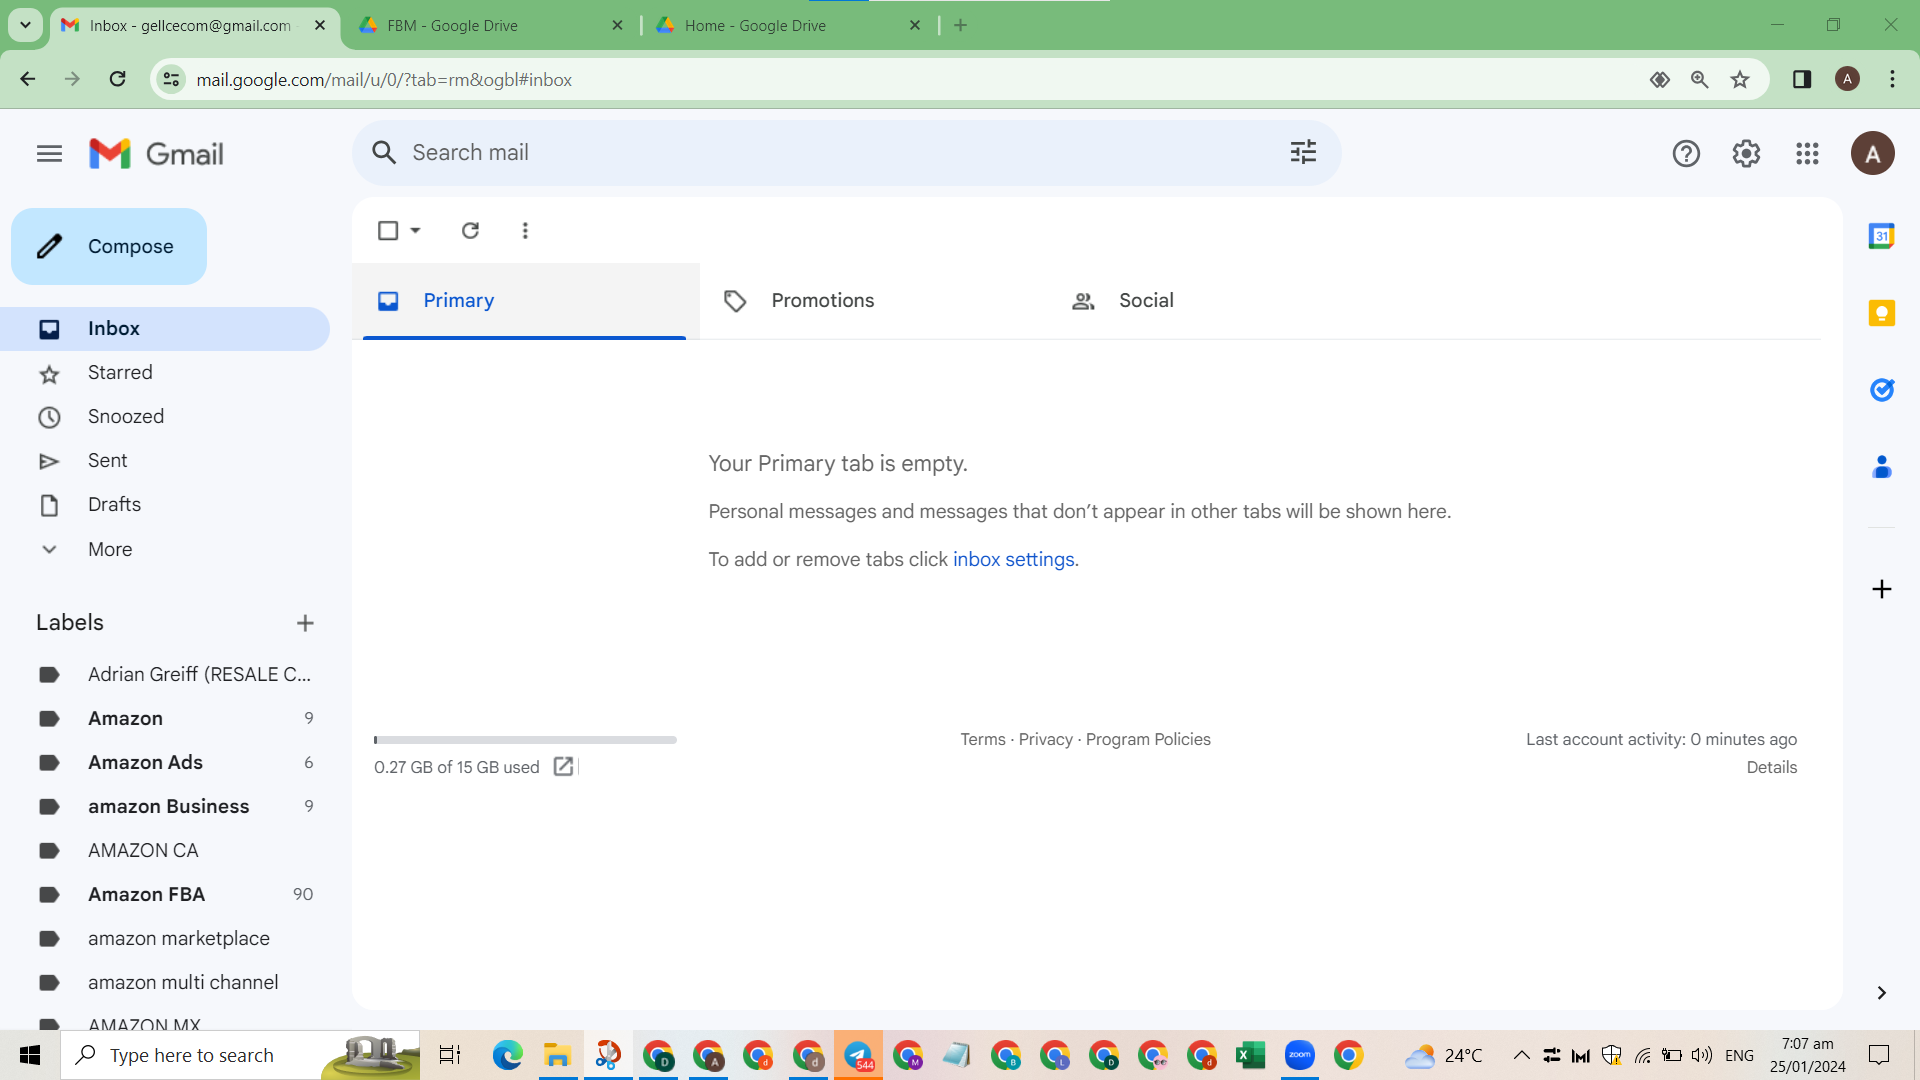Open Amazon FBA label
1920x1080 pixels.
(165, 895)
